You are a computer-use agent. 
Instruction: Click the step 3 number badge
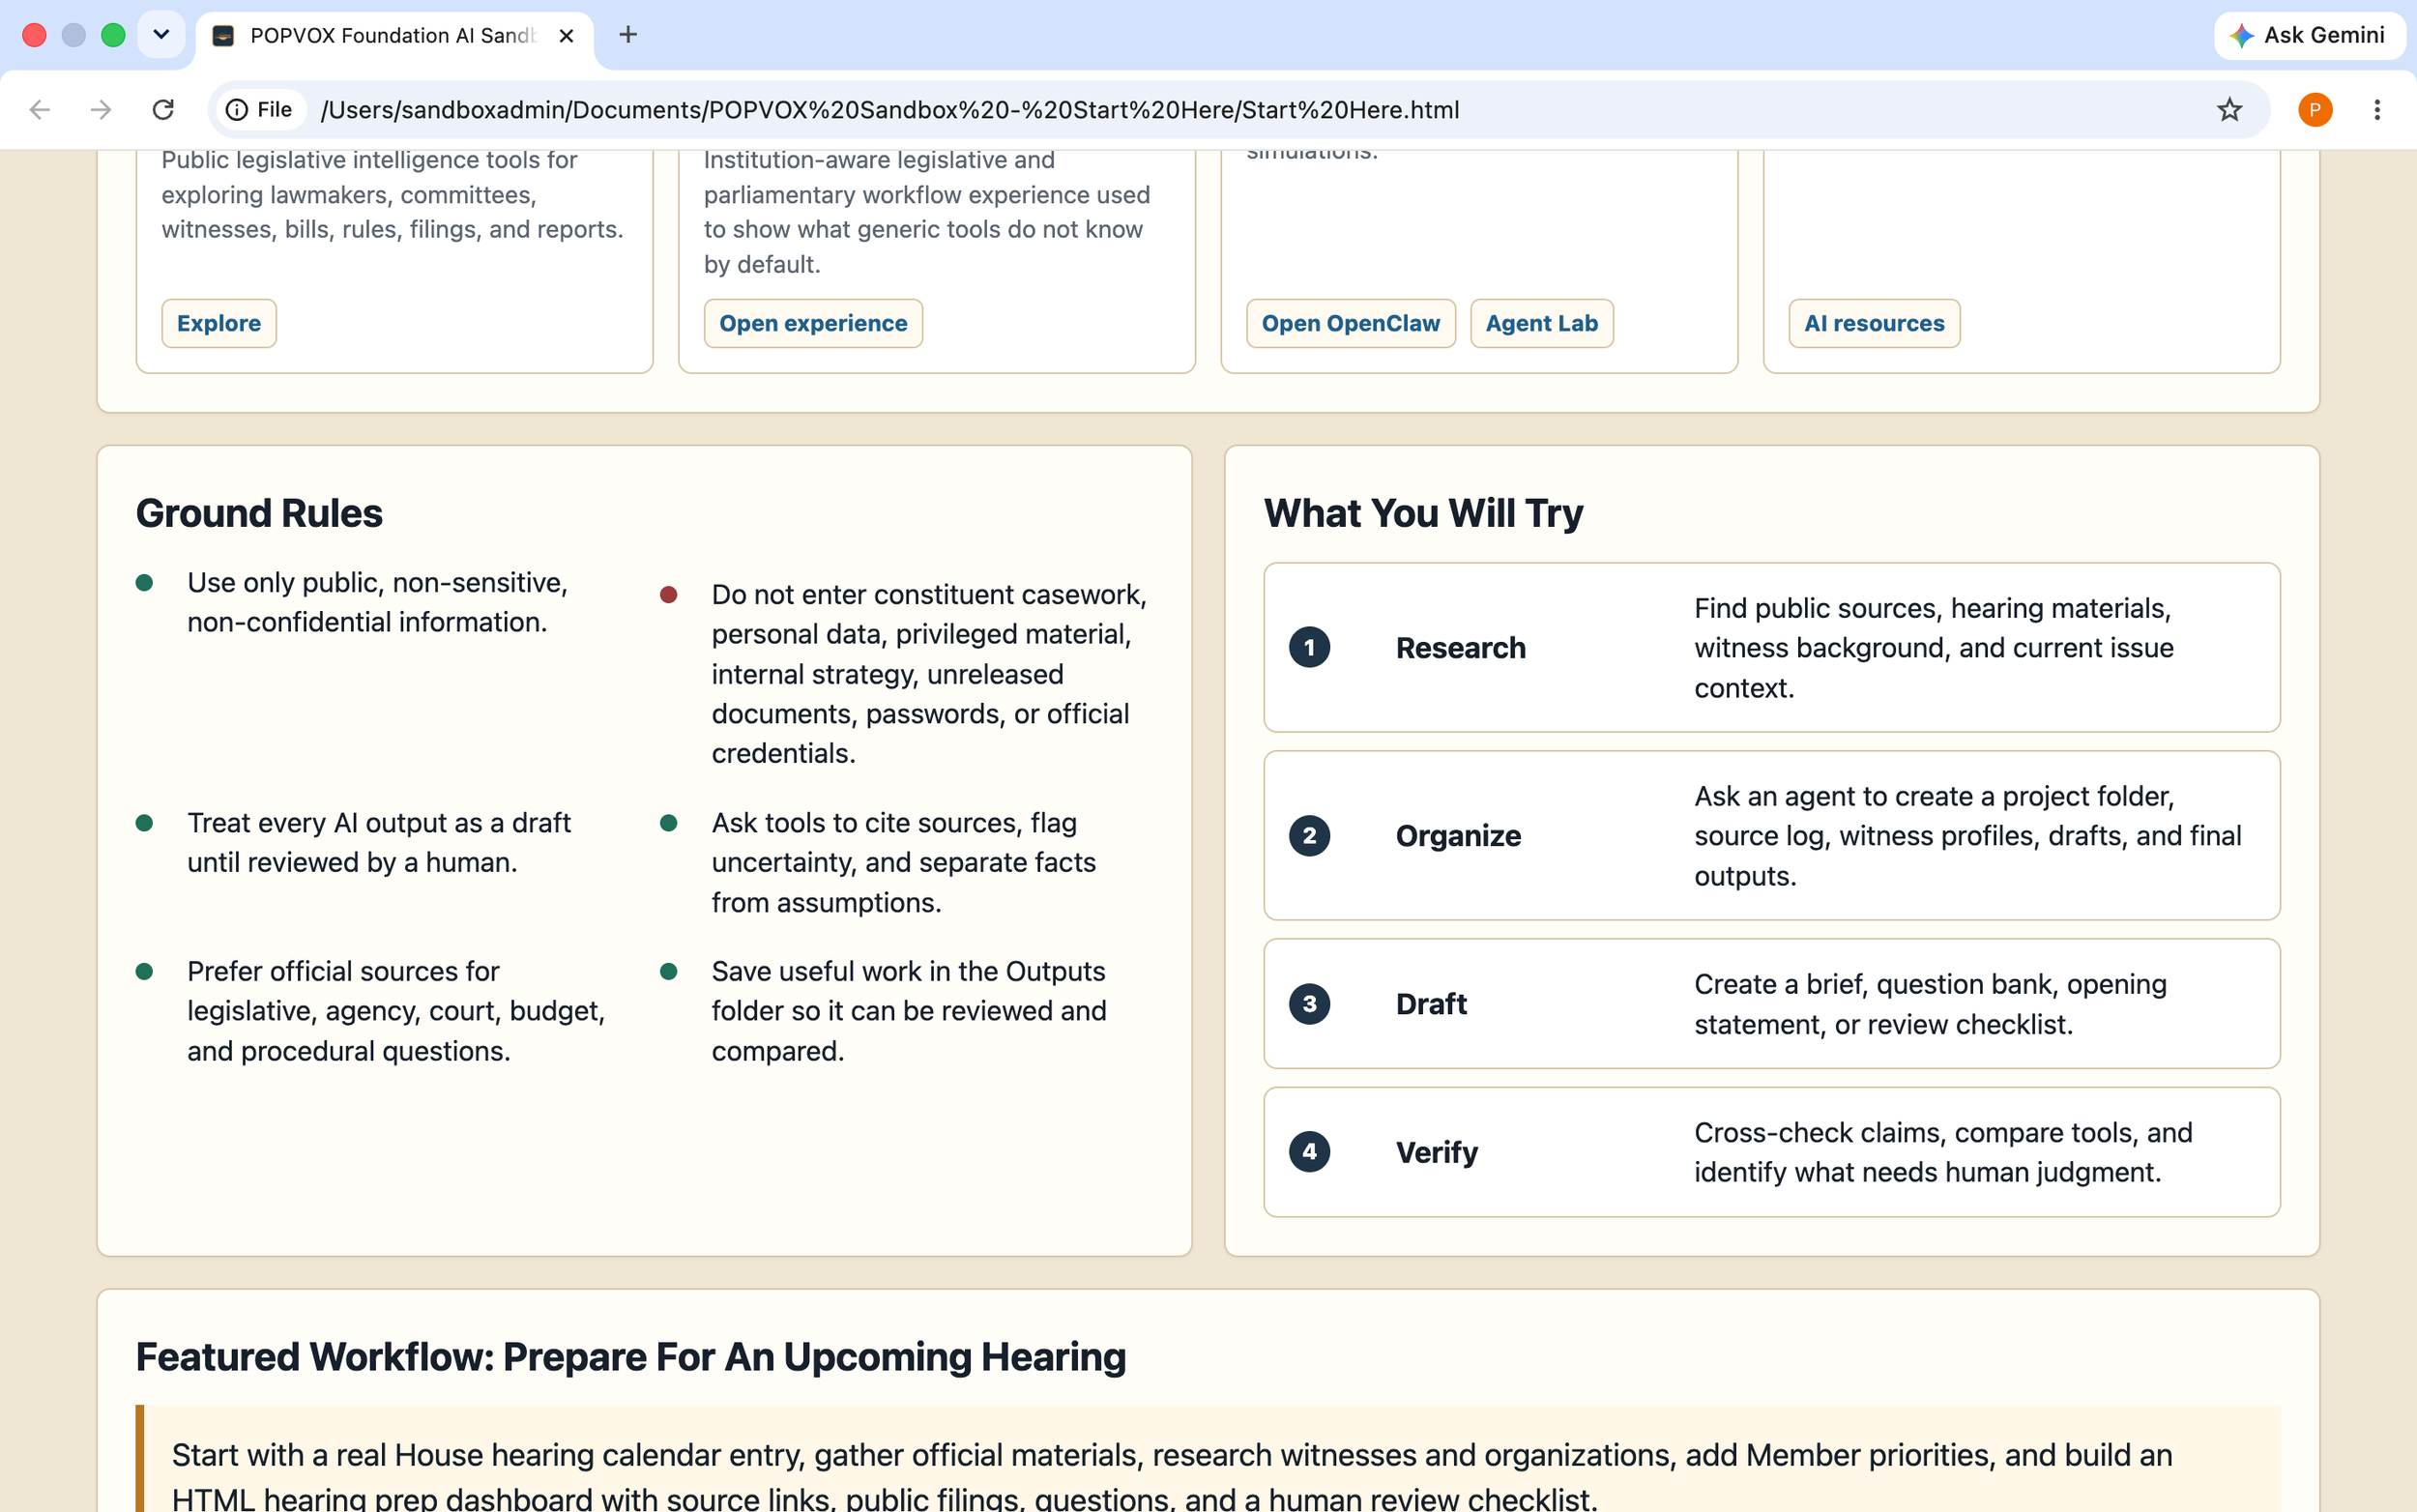pos(1309,1003)
